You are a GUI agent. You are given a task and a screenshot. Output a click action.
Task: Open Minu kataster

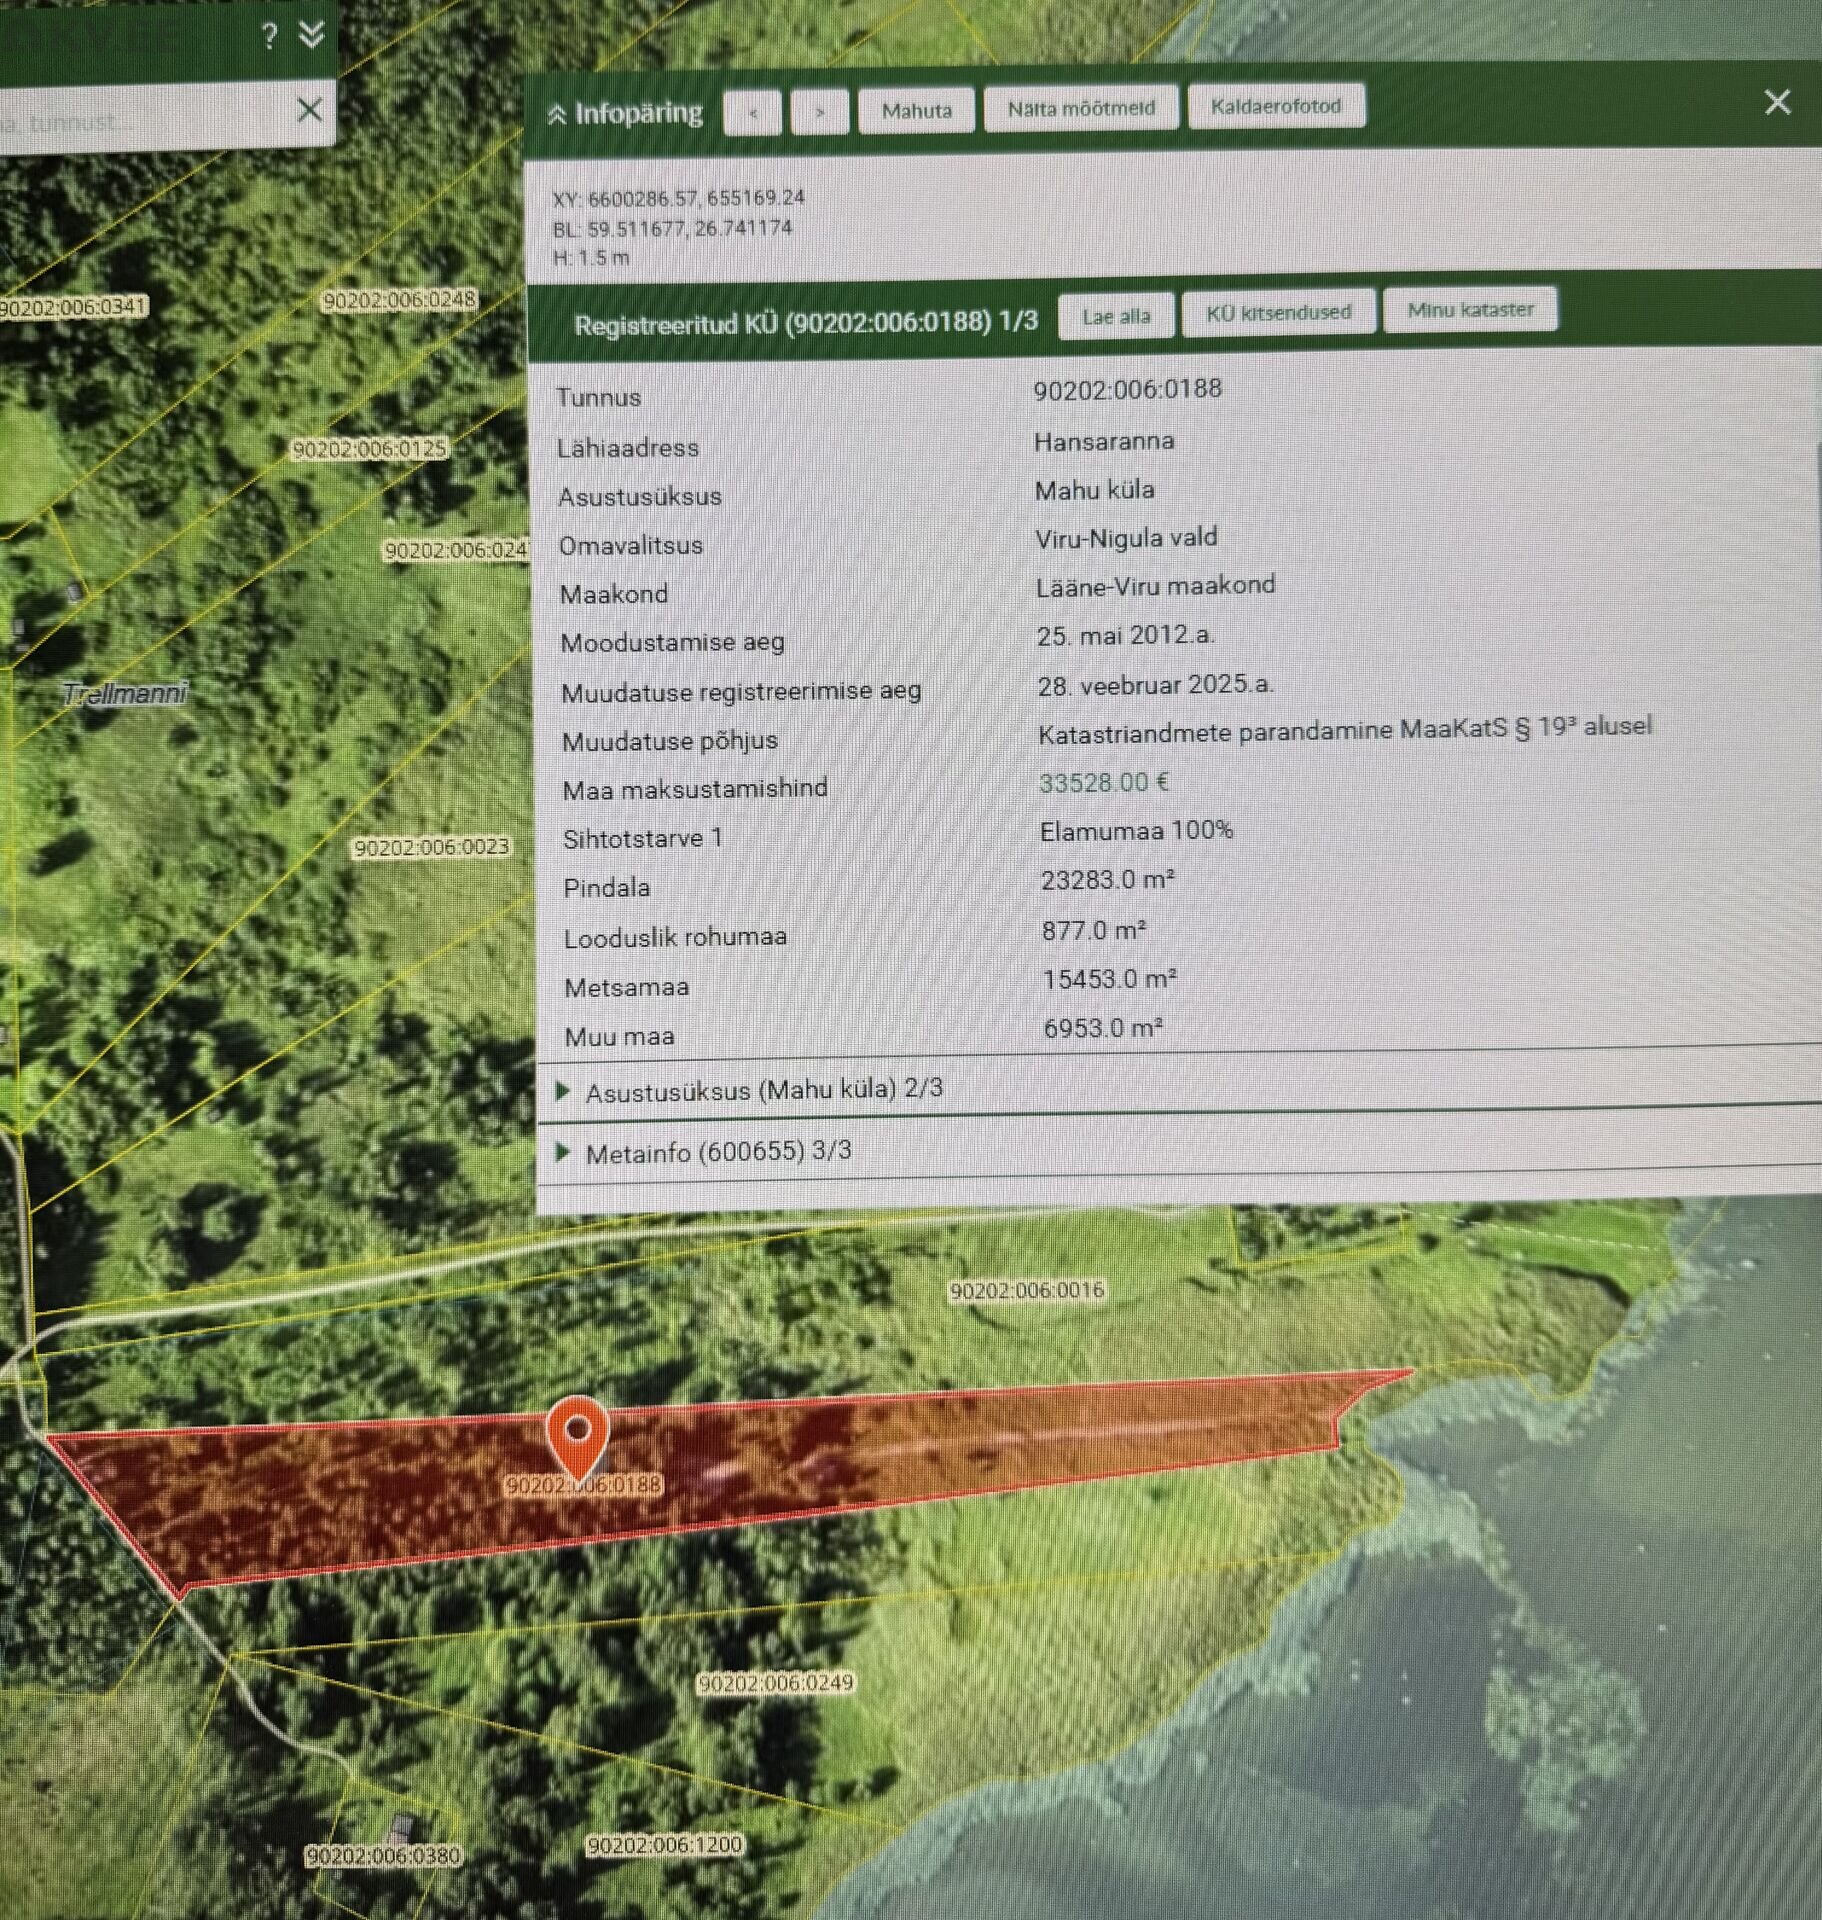click(x=1469, y=310)
